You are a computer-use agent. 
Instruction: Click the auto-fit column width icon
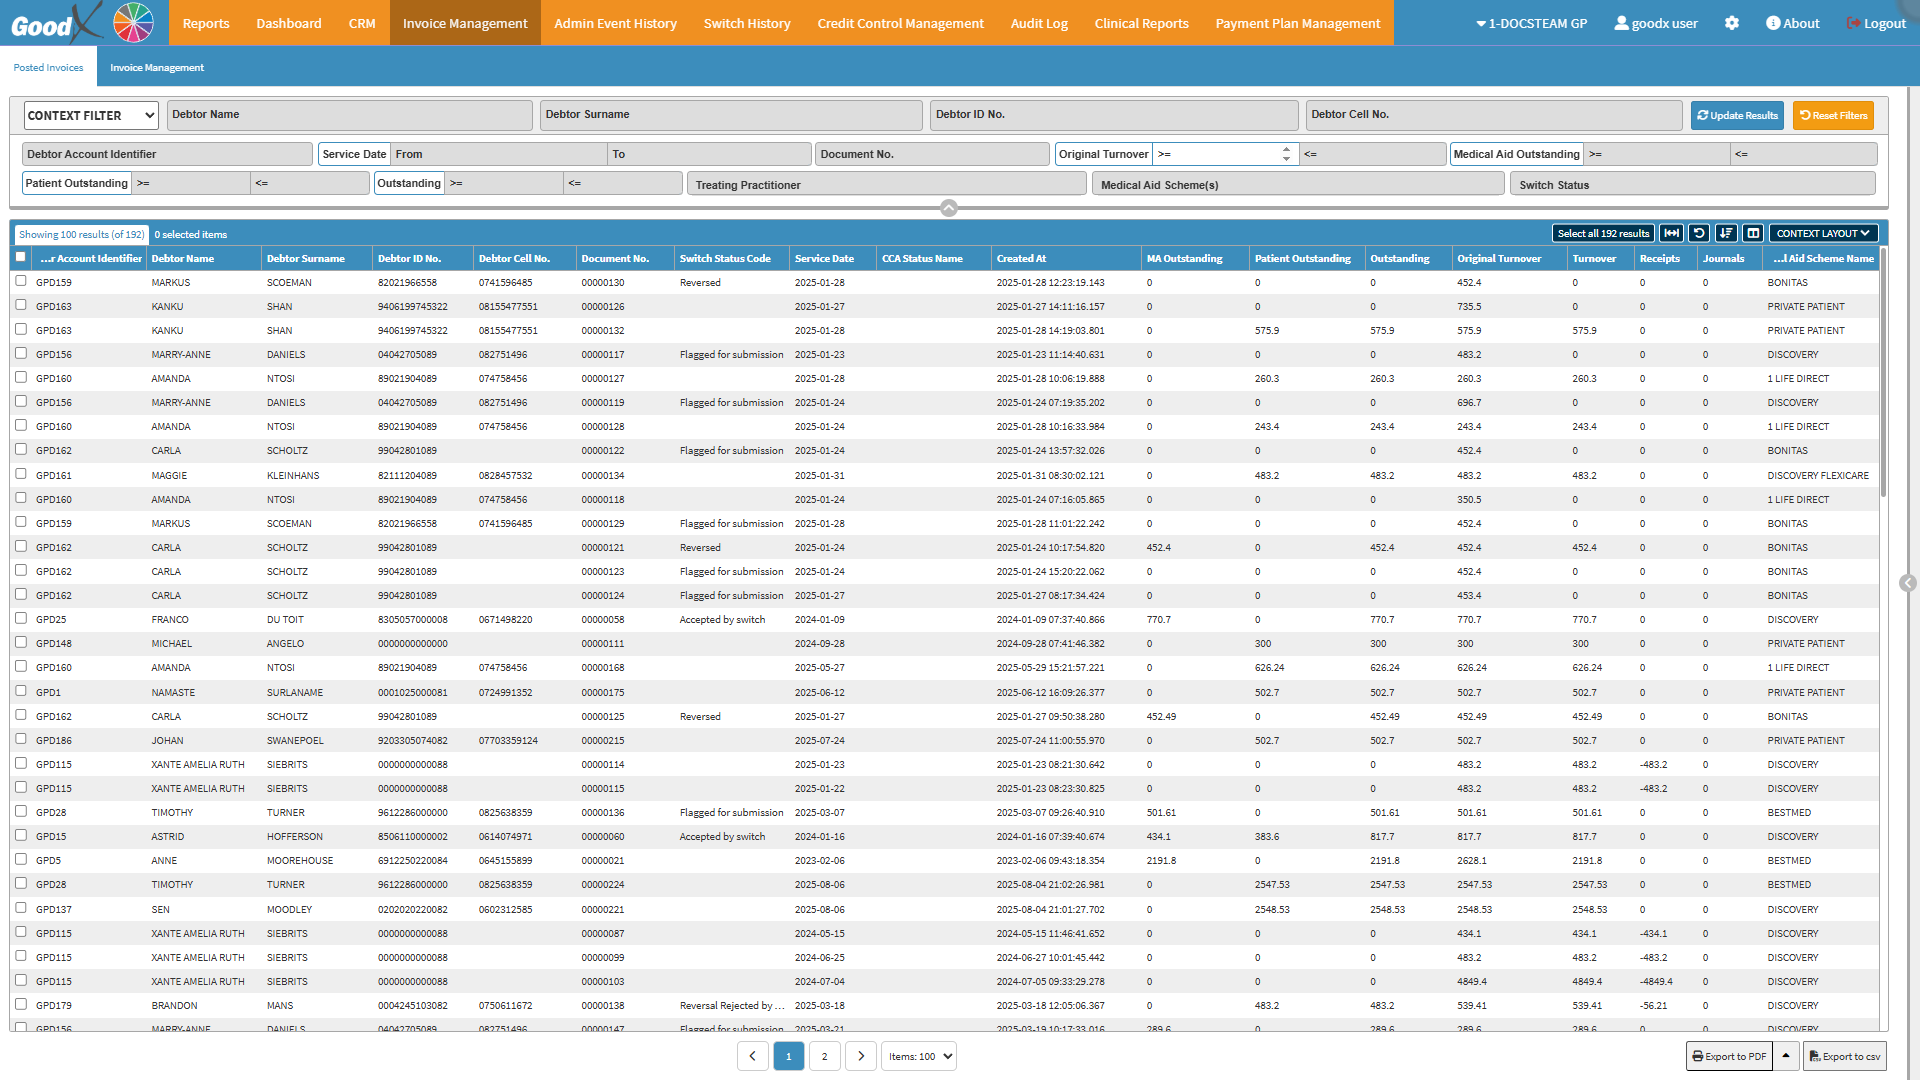1671,233
